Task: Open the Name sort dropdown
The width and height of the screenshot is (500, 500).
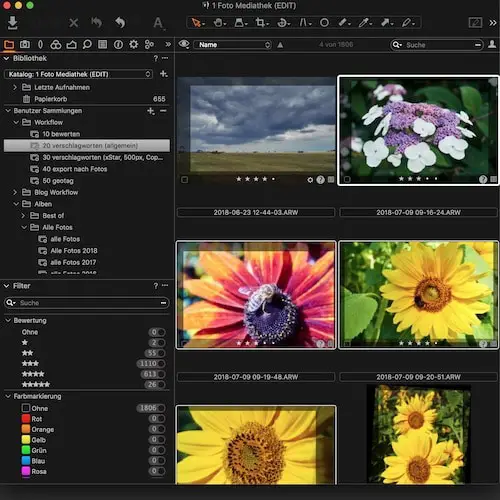Action: point(233,45)
